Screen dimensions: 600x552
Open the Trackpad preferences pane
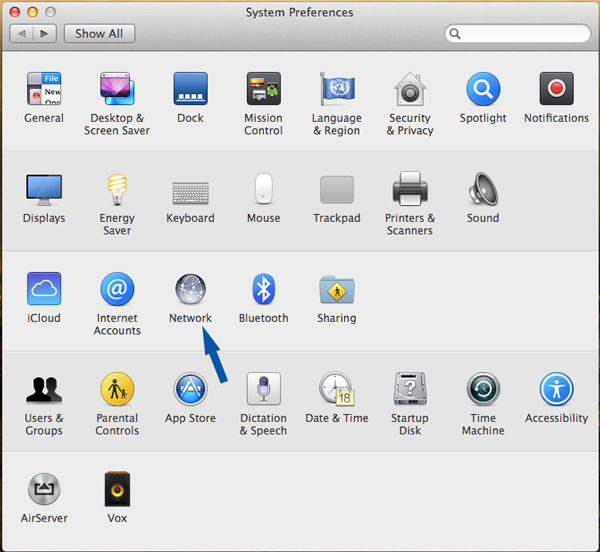pyautogui.click(x=337, y=189)
